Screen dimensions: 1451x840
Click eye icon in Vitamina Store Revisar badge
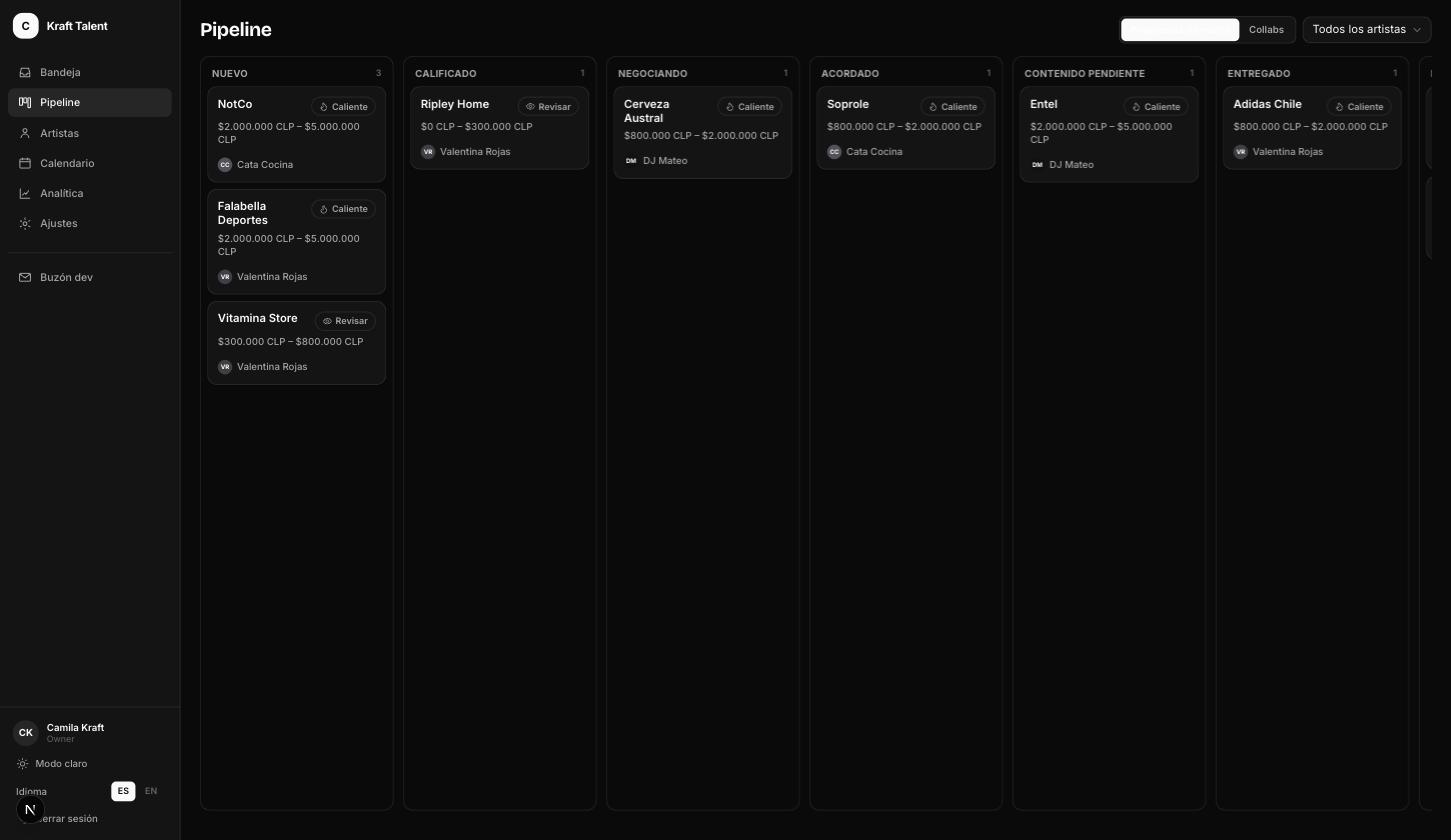327,321
